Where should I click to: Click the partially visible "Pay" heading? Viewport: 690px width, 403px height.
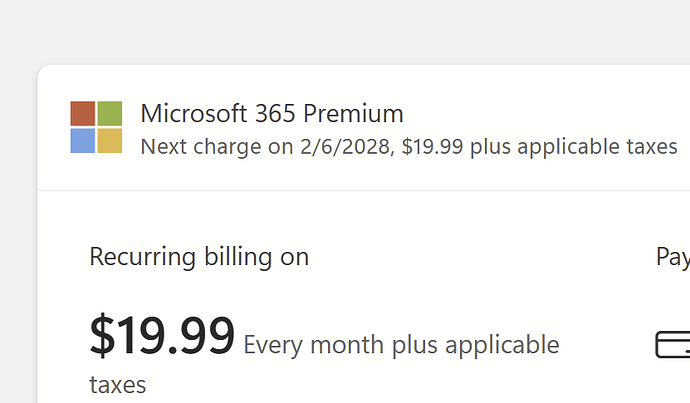click(x=672, y=257)
